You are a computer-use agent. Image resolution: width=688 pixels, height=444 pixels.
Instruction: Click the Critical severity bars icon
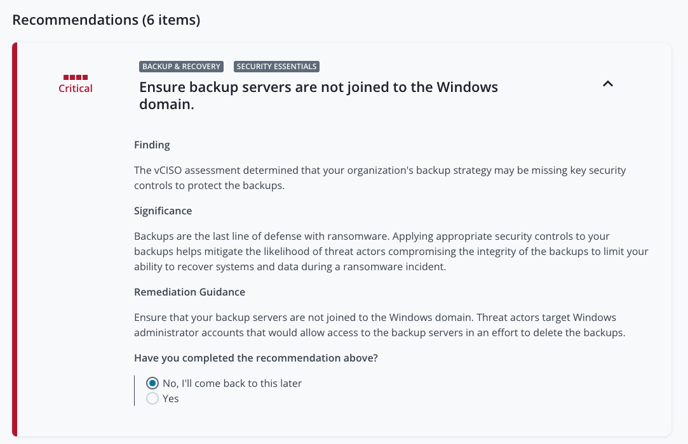point(75,77)
